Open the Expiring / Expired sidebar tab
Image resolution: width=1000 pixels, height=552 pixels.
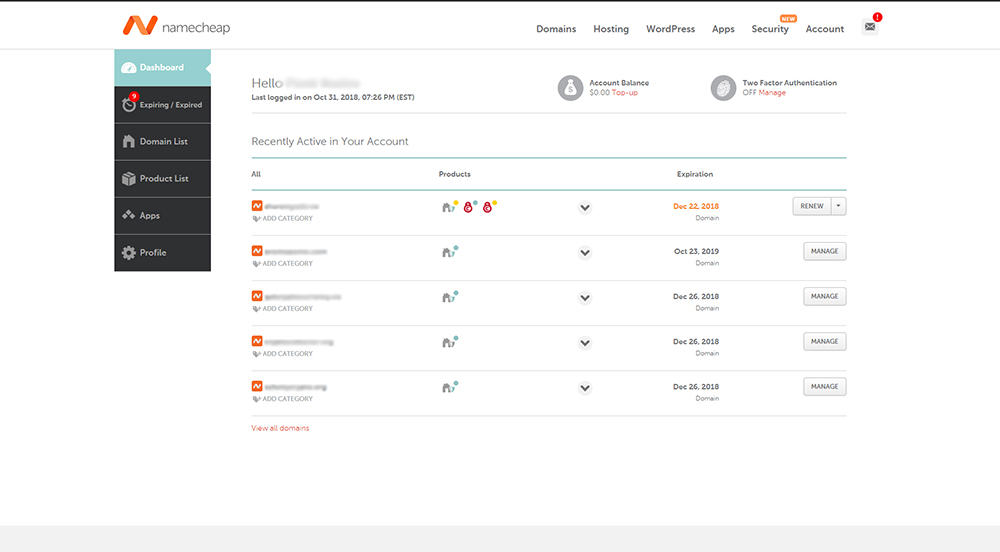click(x=163, y=105)
